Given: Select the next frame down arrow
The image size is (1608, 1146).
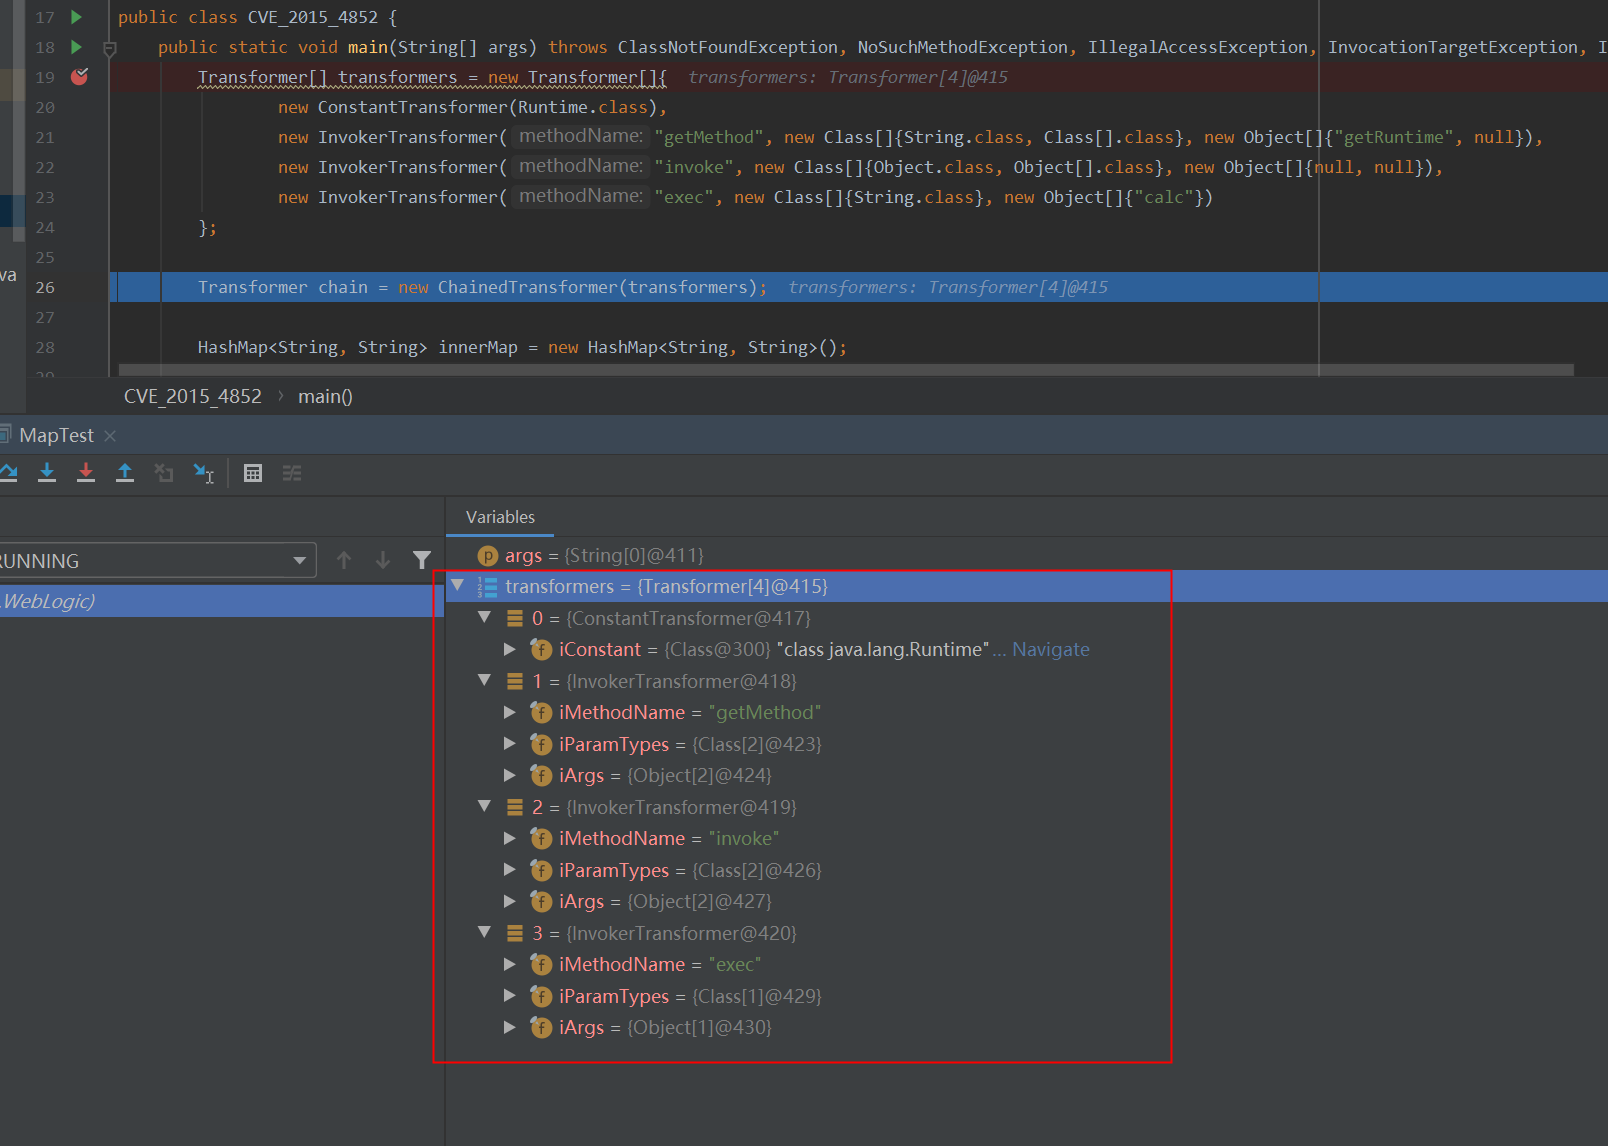Looking at the screenshot, I should [x=383, y=560].
